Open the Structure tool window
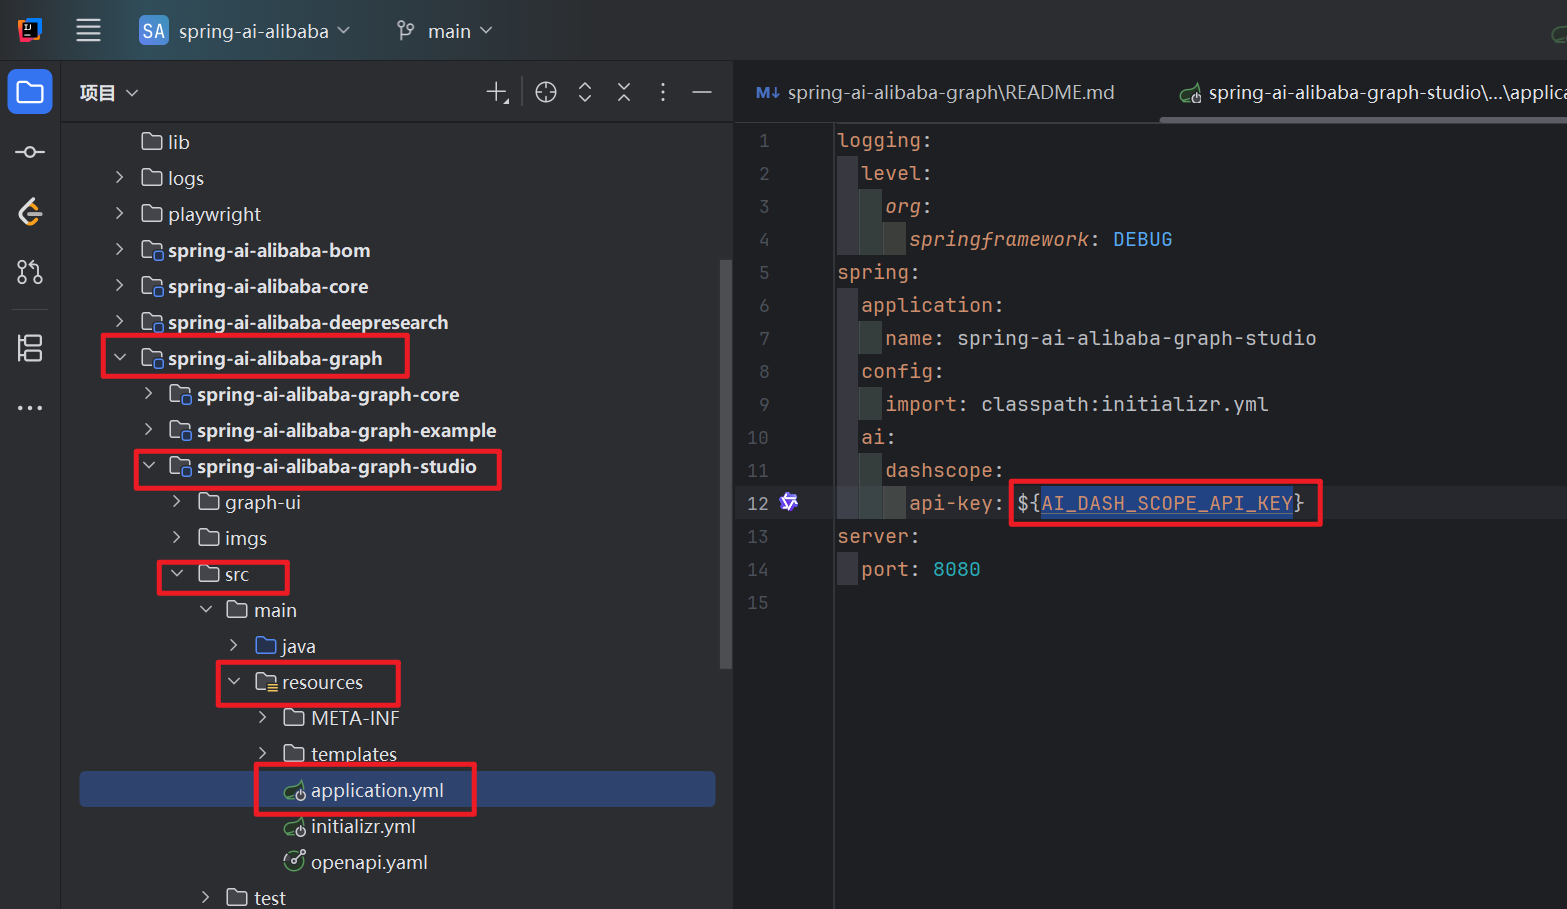 [x=30, y=348]
